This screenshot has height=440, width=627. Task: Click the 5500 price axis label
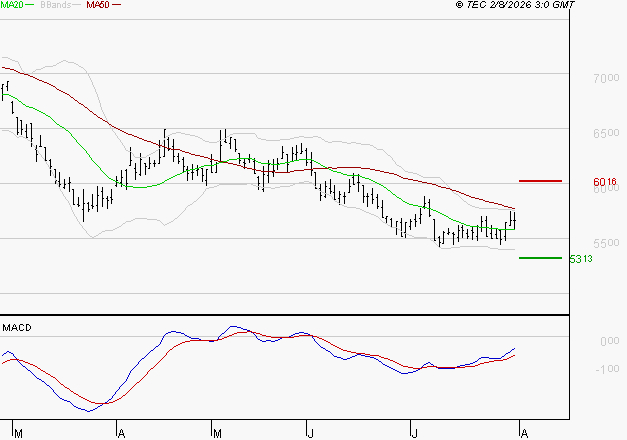606,243
